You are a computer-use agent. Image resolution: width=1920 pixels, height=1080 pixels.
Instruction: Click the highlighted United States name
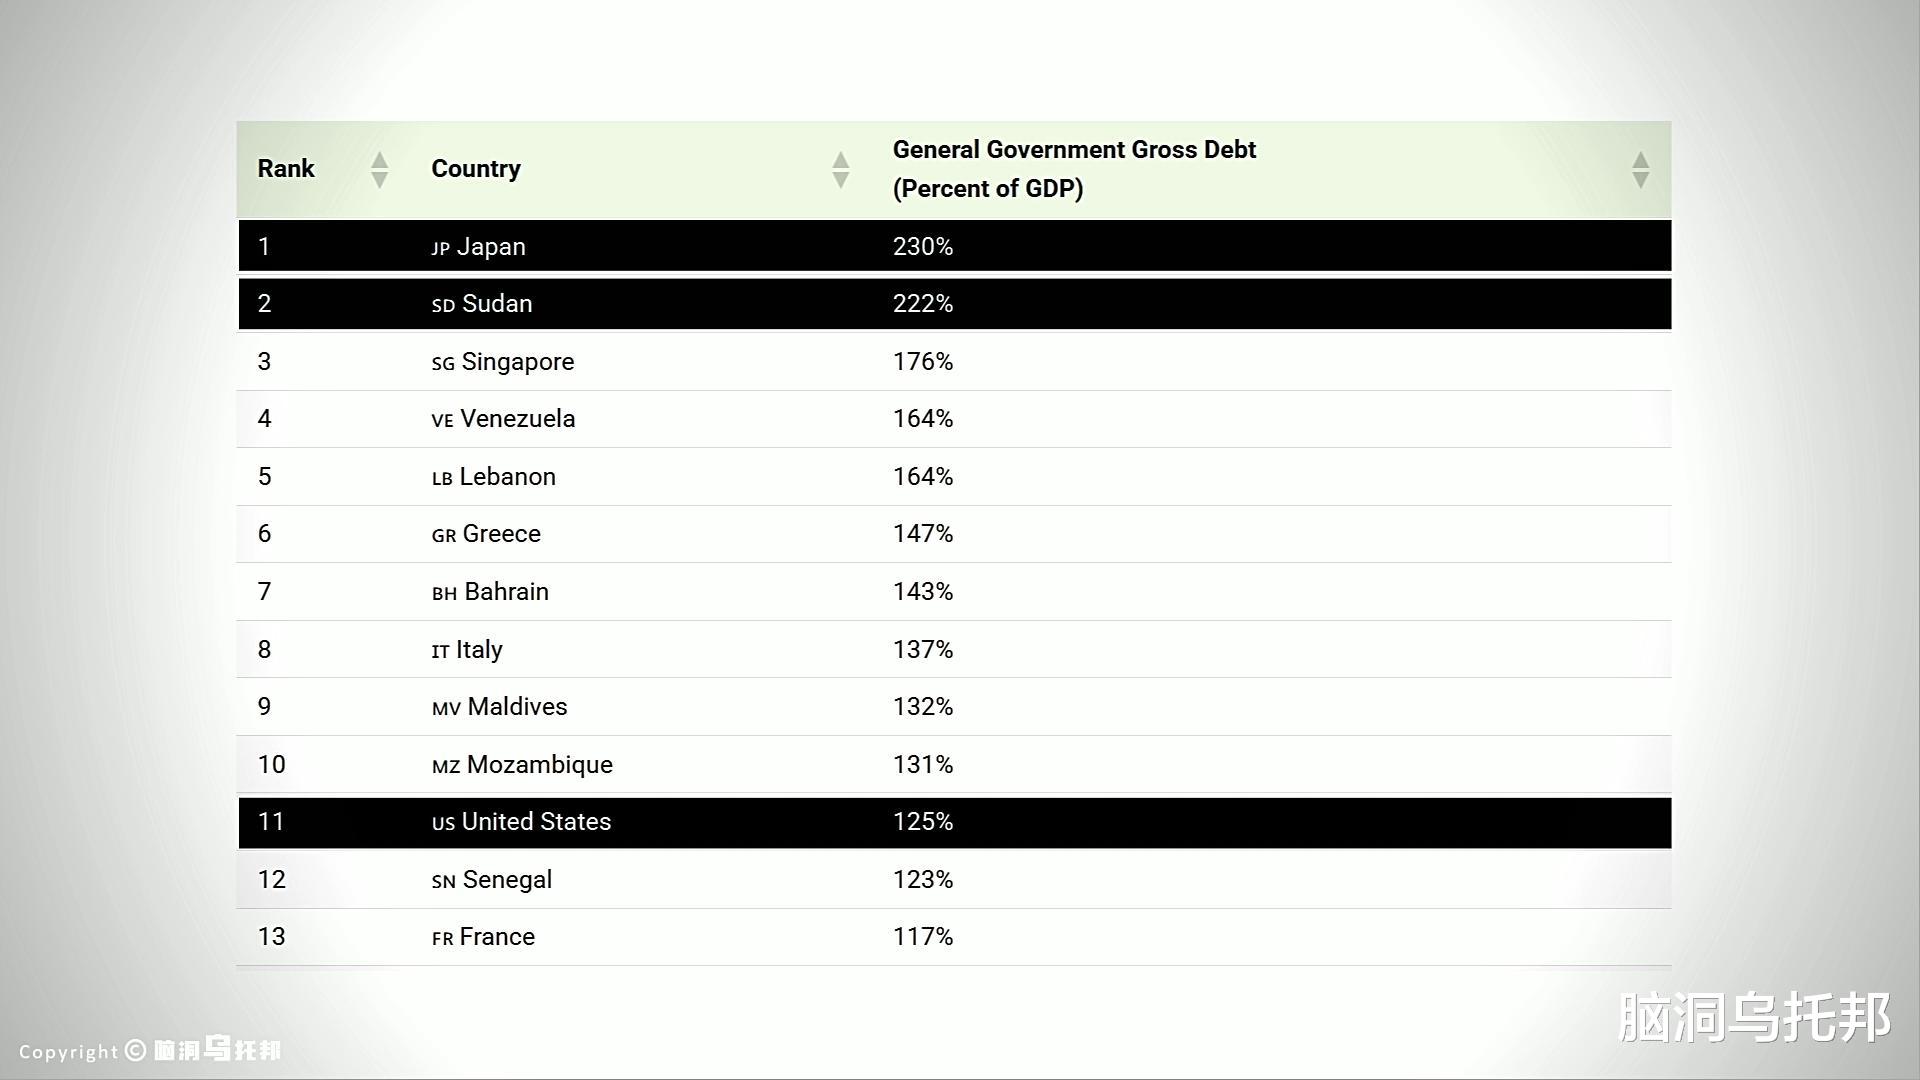coord(536,822)
